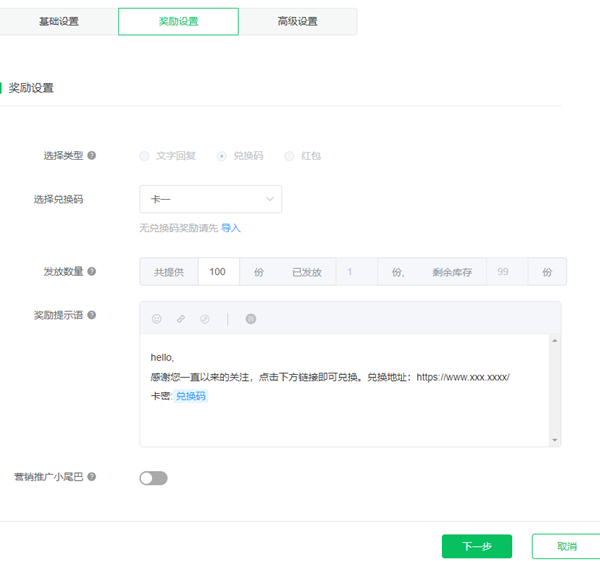Click help icon next to 选择类型

91,155
